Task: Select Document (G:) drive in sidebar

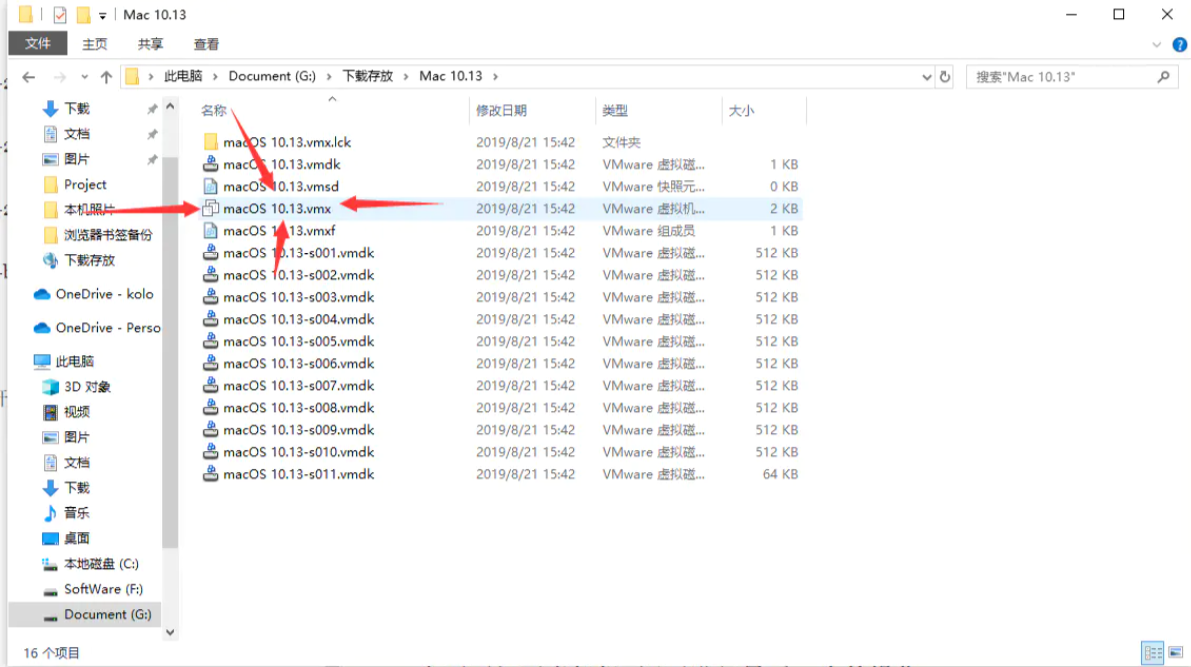Action: pyautogui.click(x=84, y=614)
